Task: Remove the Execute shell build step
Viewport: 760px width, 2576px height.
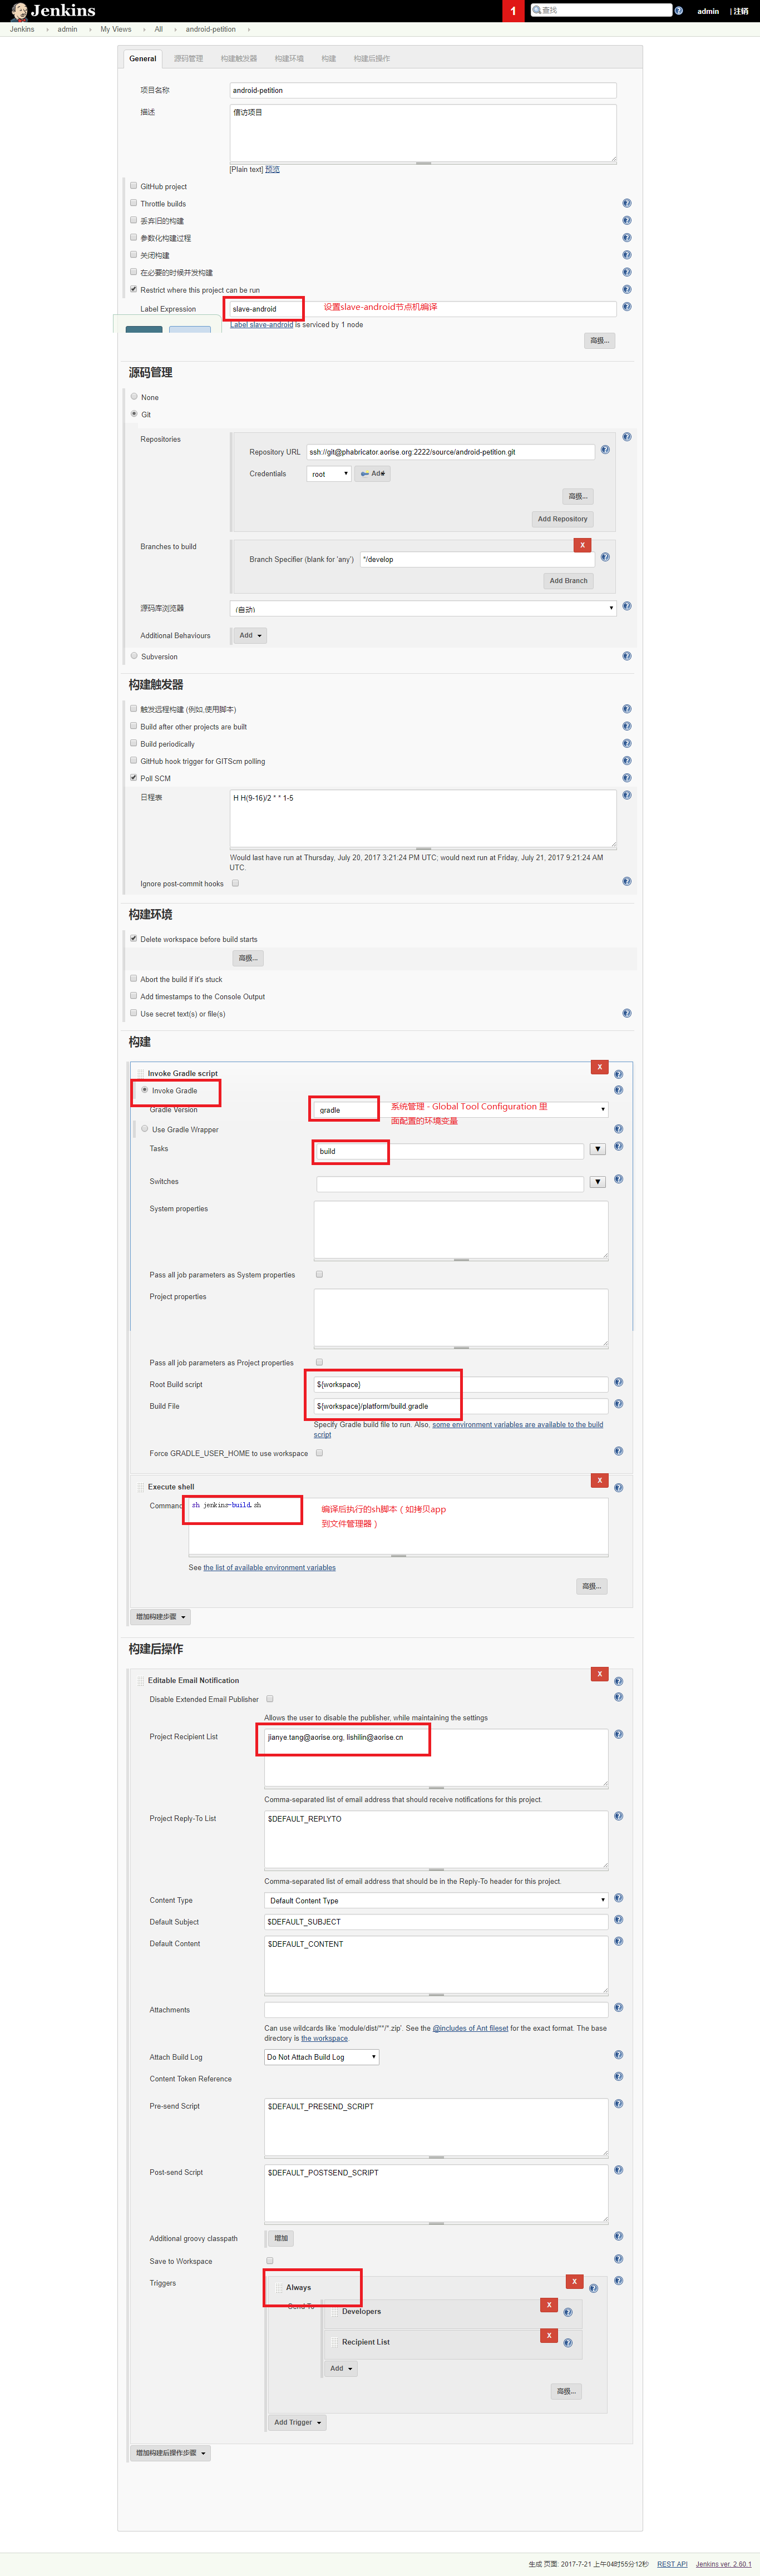Action: [599, 1480]
